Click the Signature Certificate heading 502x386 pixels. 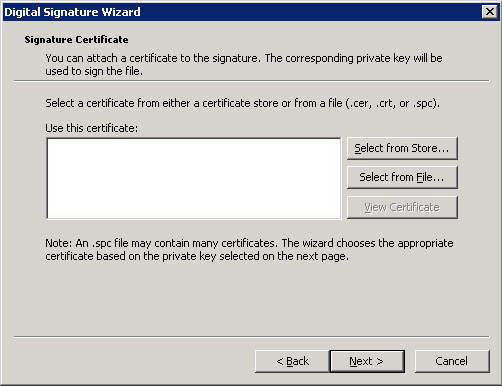tap(76, 40)
